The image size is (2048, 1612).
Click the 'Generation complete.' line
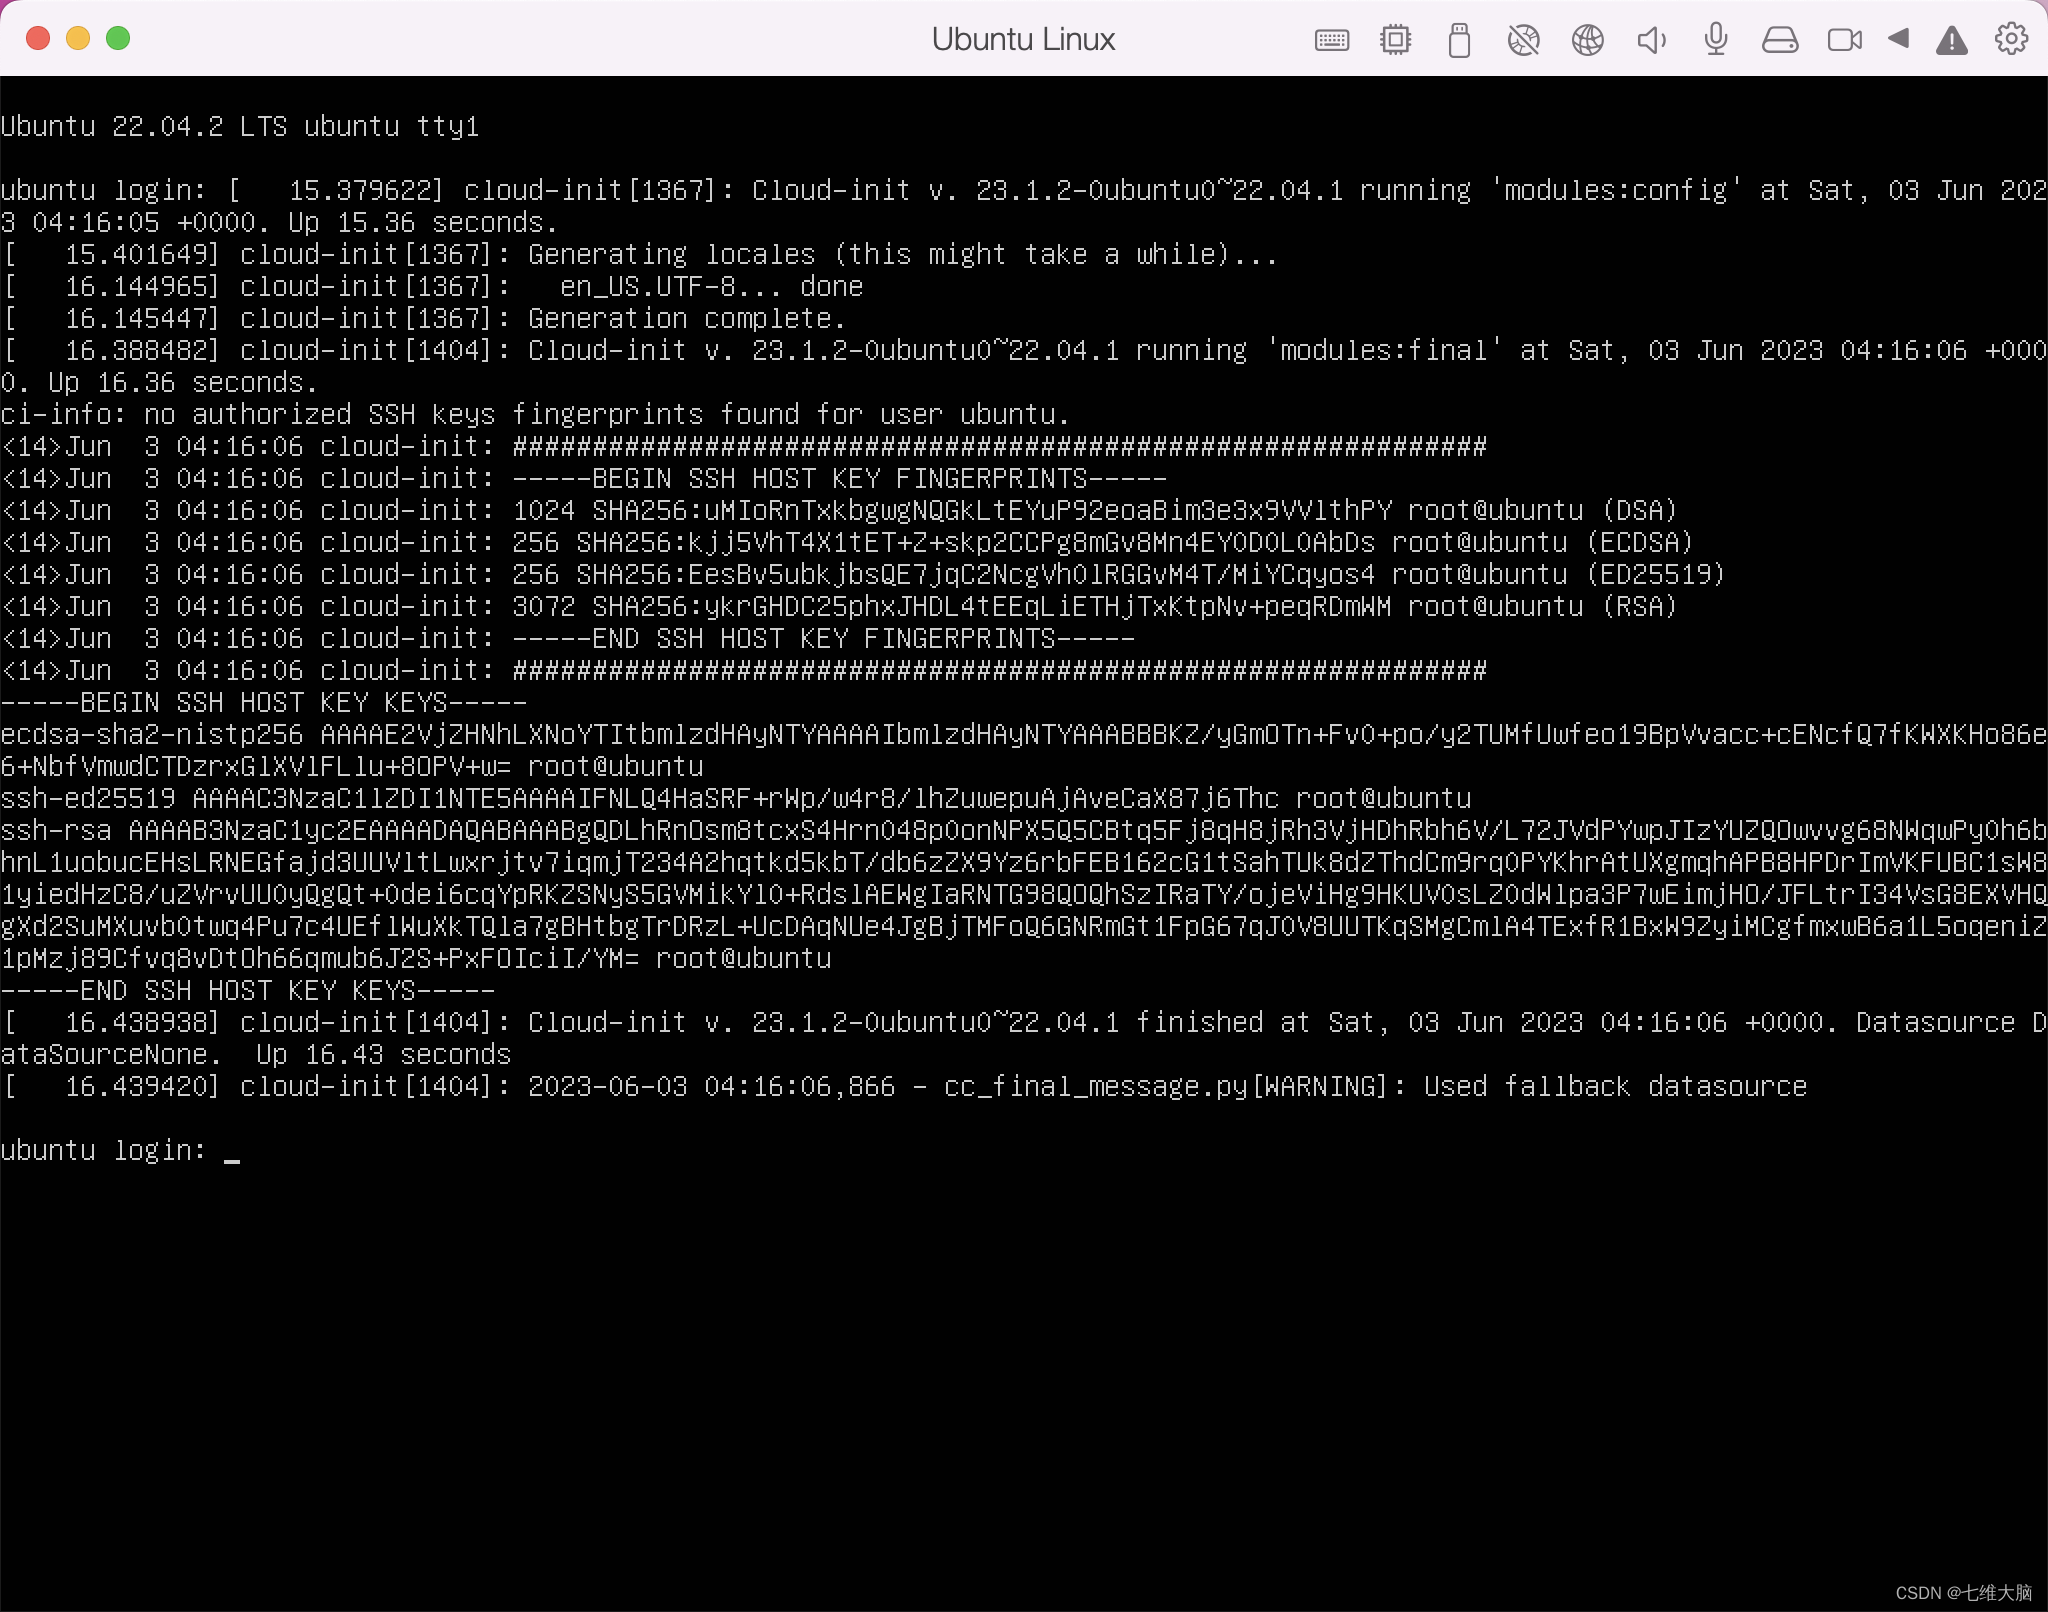[x=424, y=319]
